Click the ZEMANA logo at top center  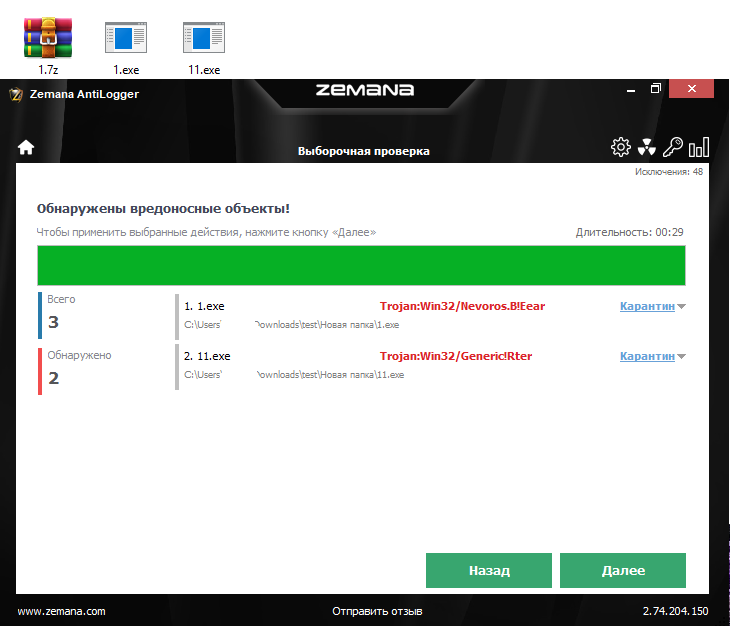pyautogui.click(x=365, y=90)
